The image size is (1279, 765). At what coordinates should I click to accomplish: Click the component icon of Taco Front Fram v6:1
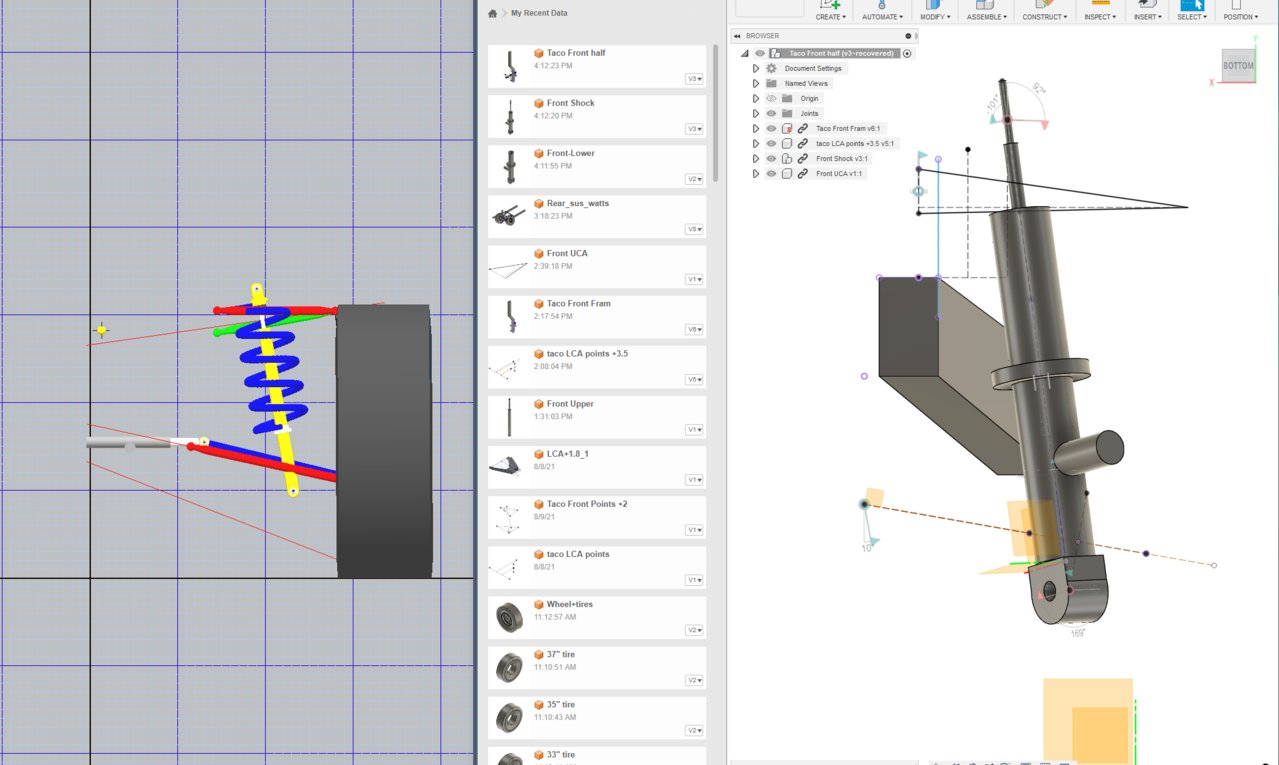[787, 128]
